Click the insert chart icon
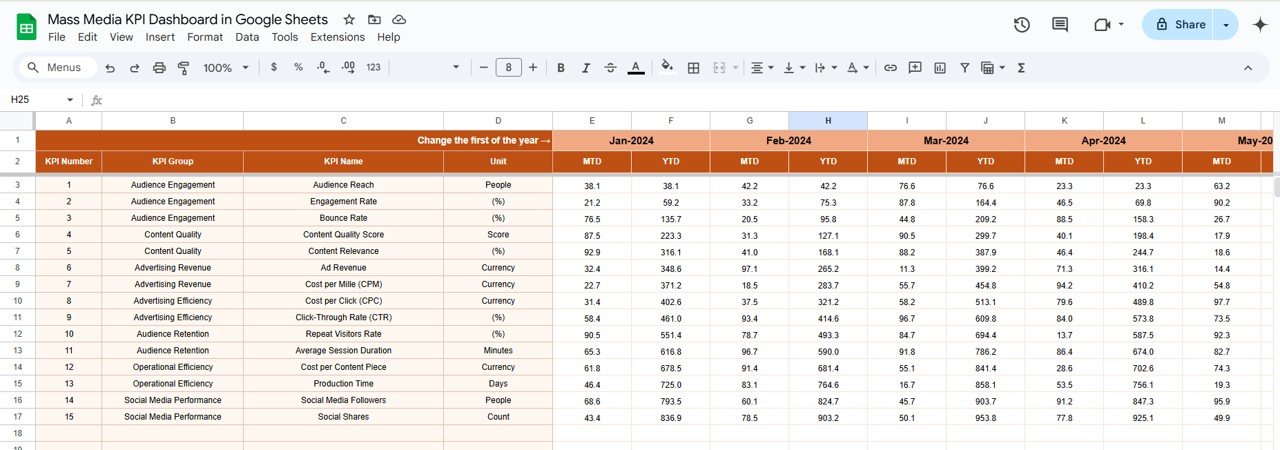The image size is (1280, 450). click(x=940, y=68)
